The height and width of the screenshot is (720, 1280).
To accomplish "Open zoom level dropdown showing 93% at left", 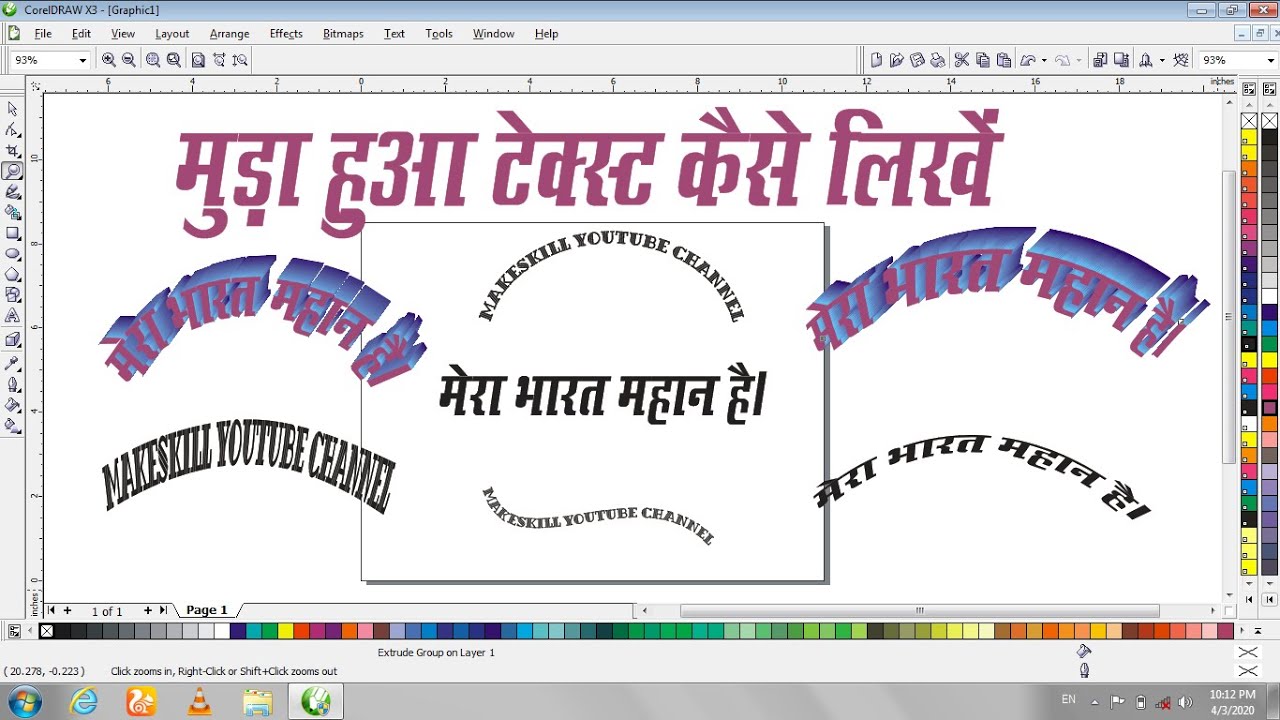I will pos(82,60).
